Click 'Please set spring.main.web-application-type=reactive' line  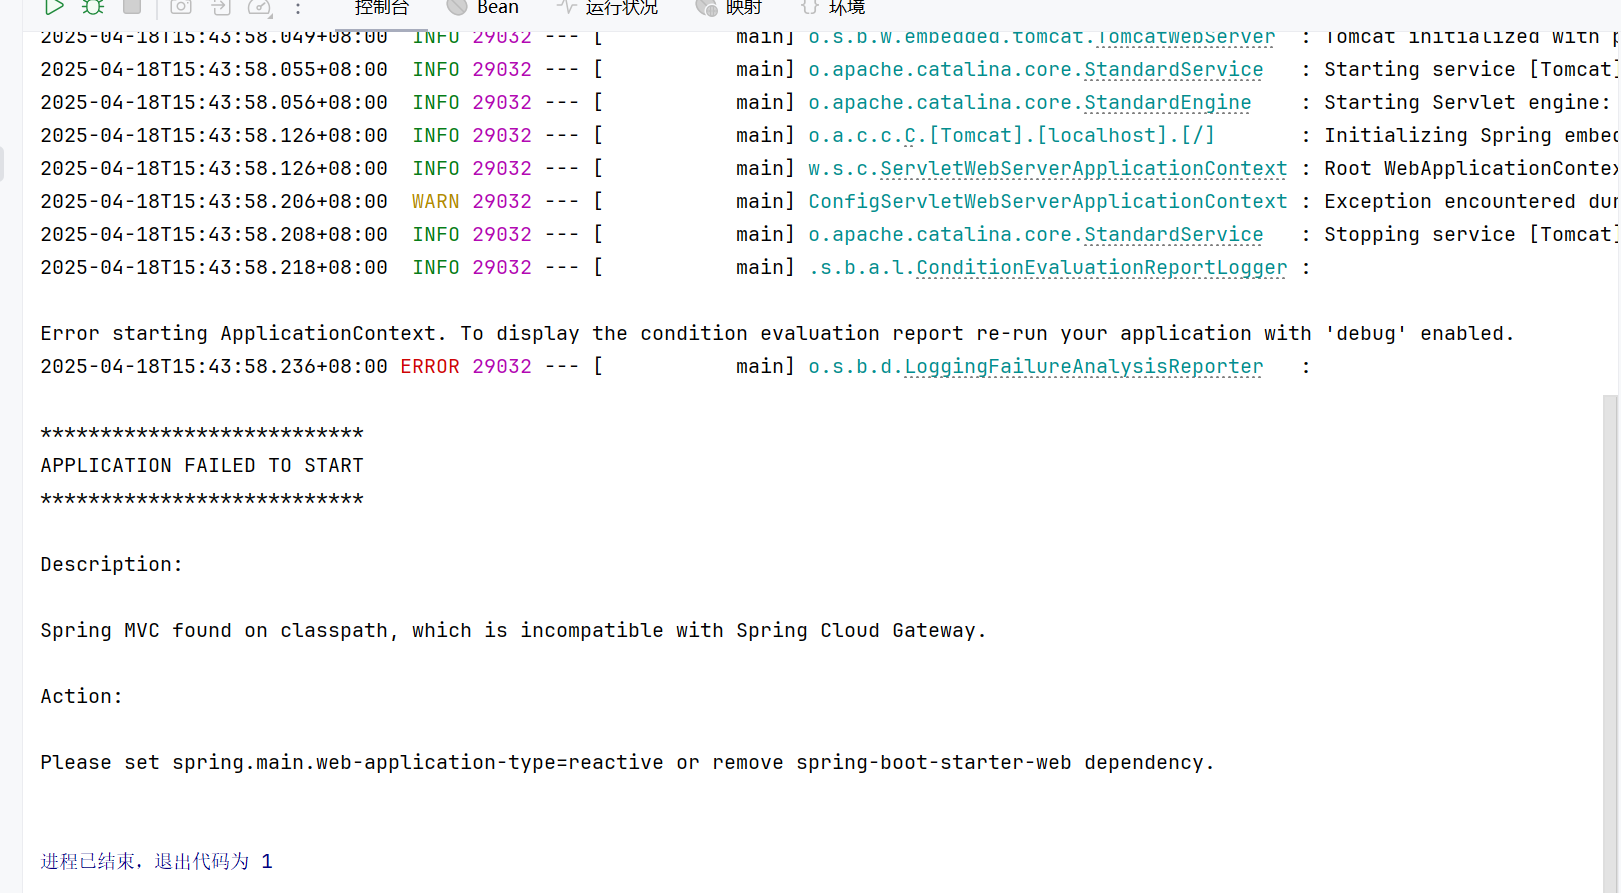click(627, 763)
